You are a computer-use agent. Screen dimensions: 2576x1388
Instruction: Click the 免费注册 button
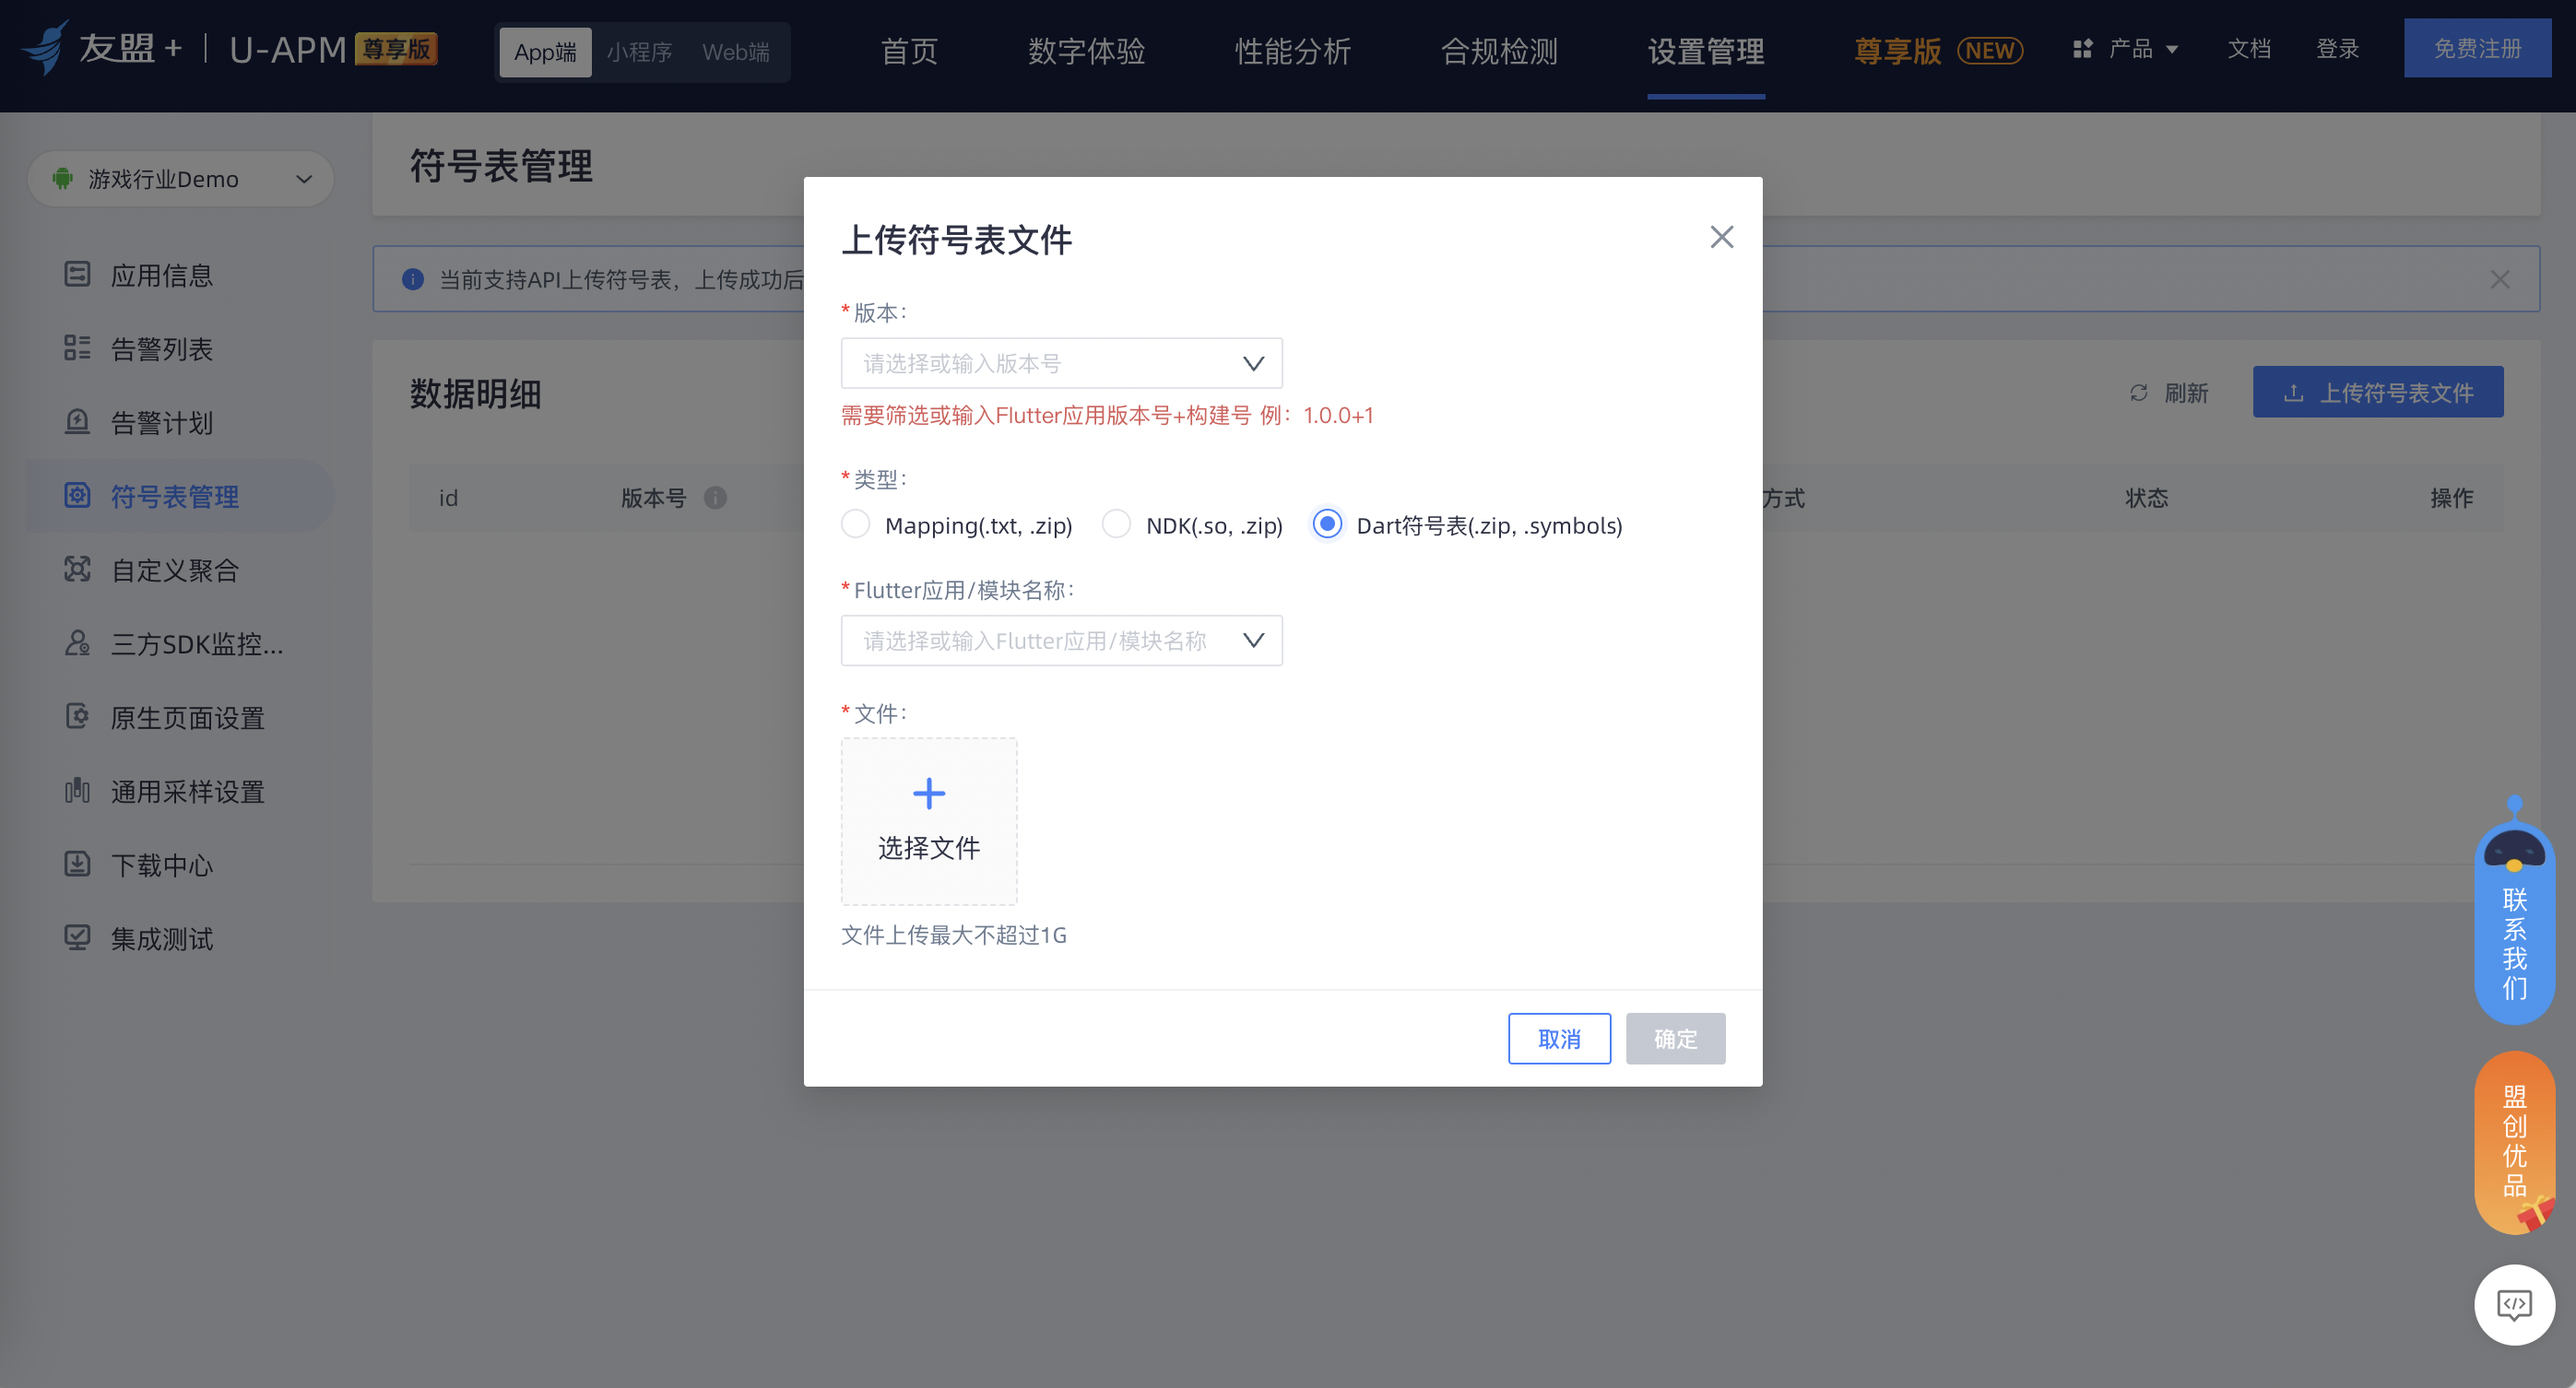[2477, 48]
